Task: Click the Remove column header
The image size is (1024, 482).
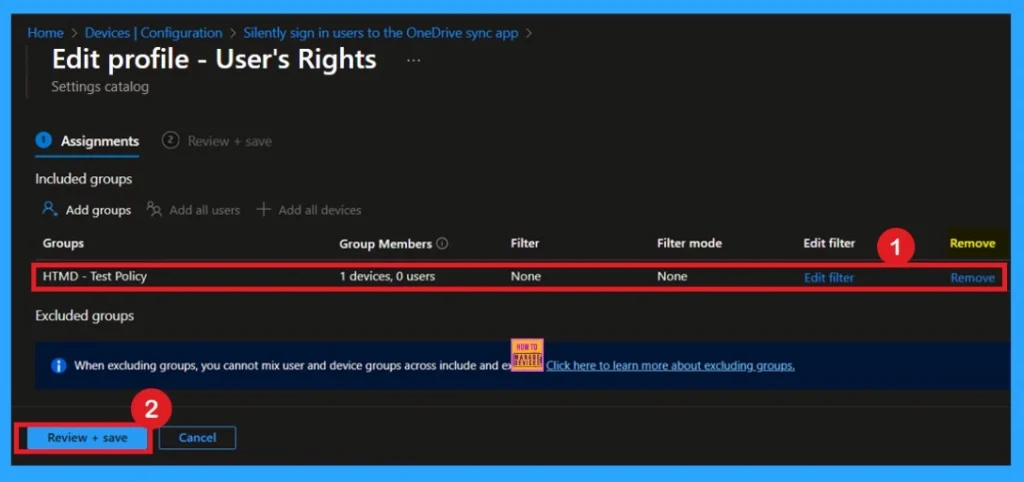Action: (972, 244)
